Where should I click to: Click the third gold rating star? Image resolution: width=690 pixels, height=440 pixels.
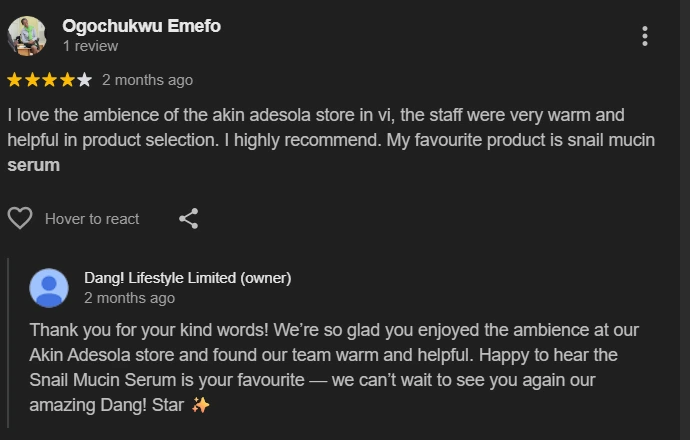49,80
